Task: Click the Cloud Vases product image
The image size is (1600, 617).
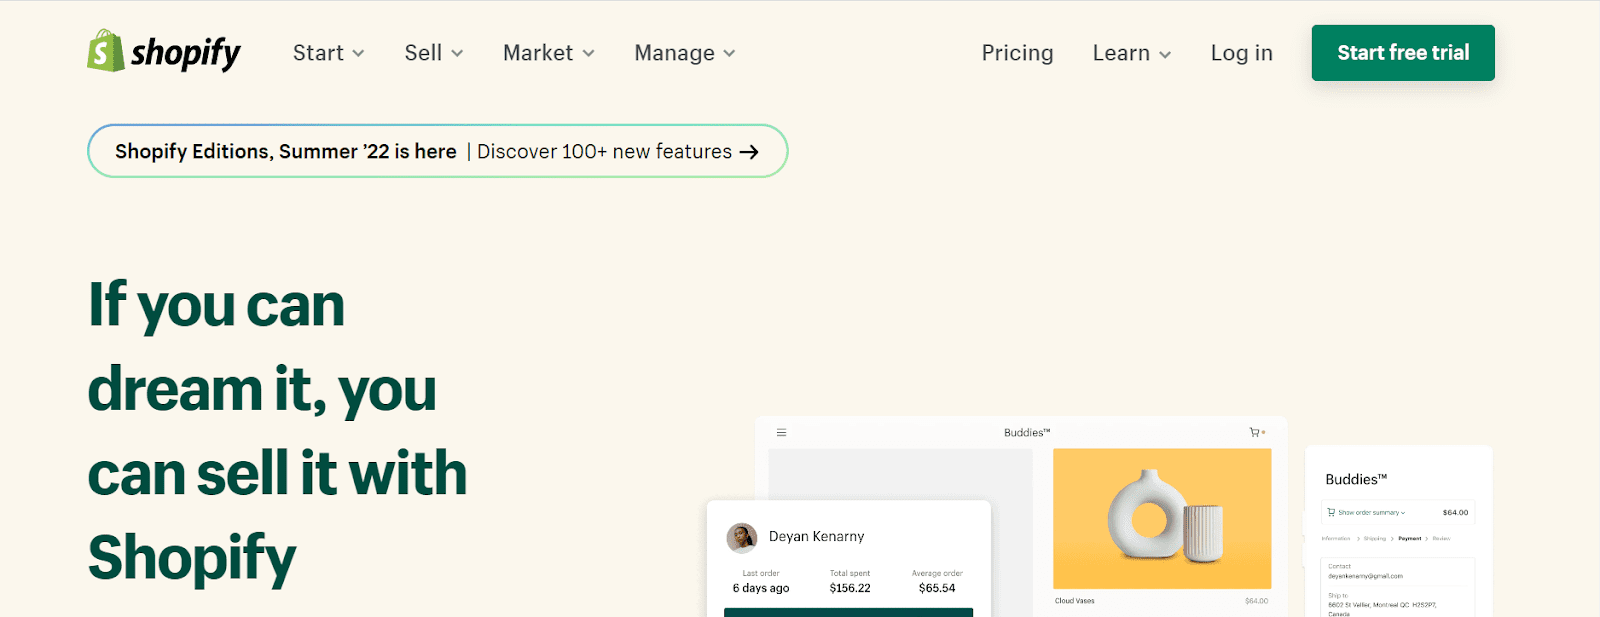Action: pyautogui.click(x=1162, y=518)
